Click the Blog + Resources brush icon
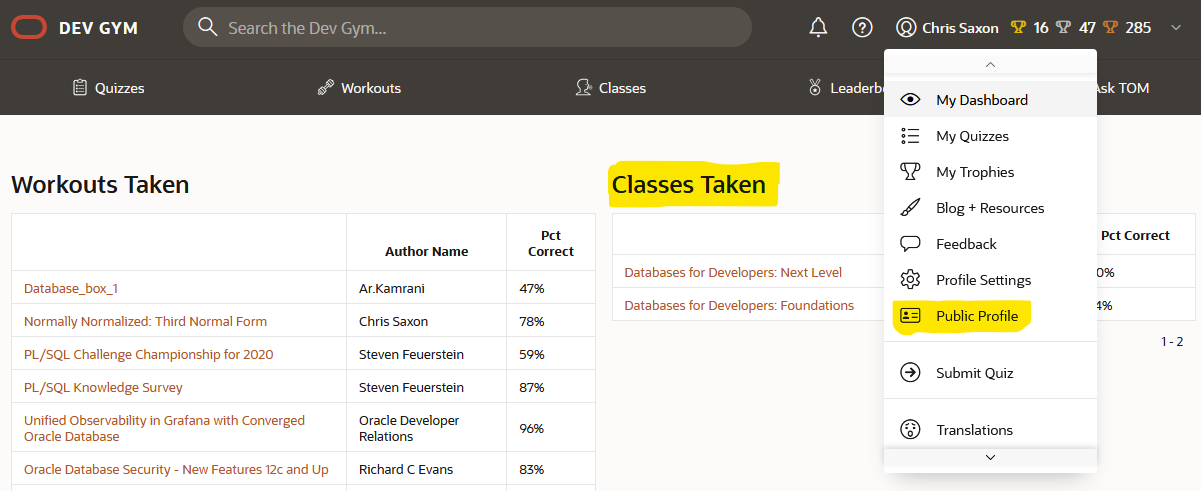This screenshot has width=1201, height=491. tap(910, 208)
